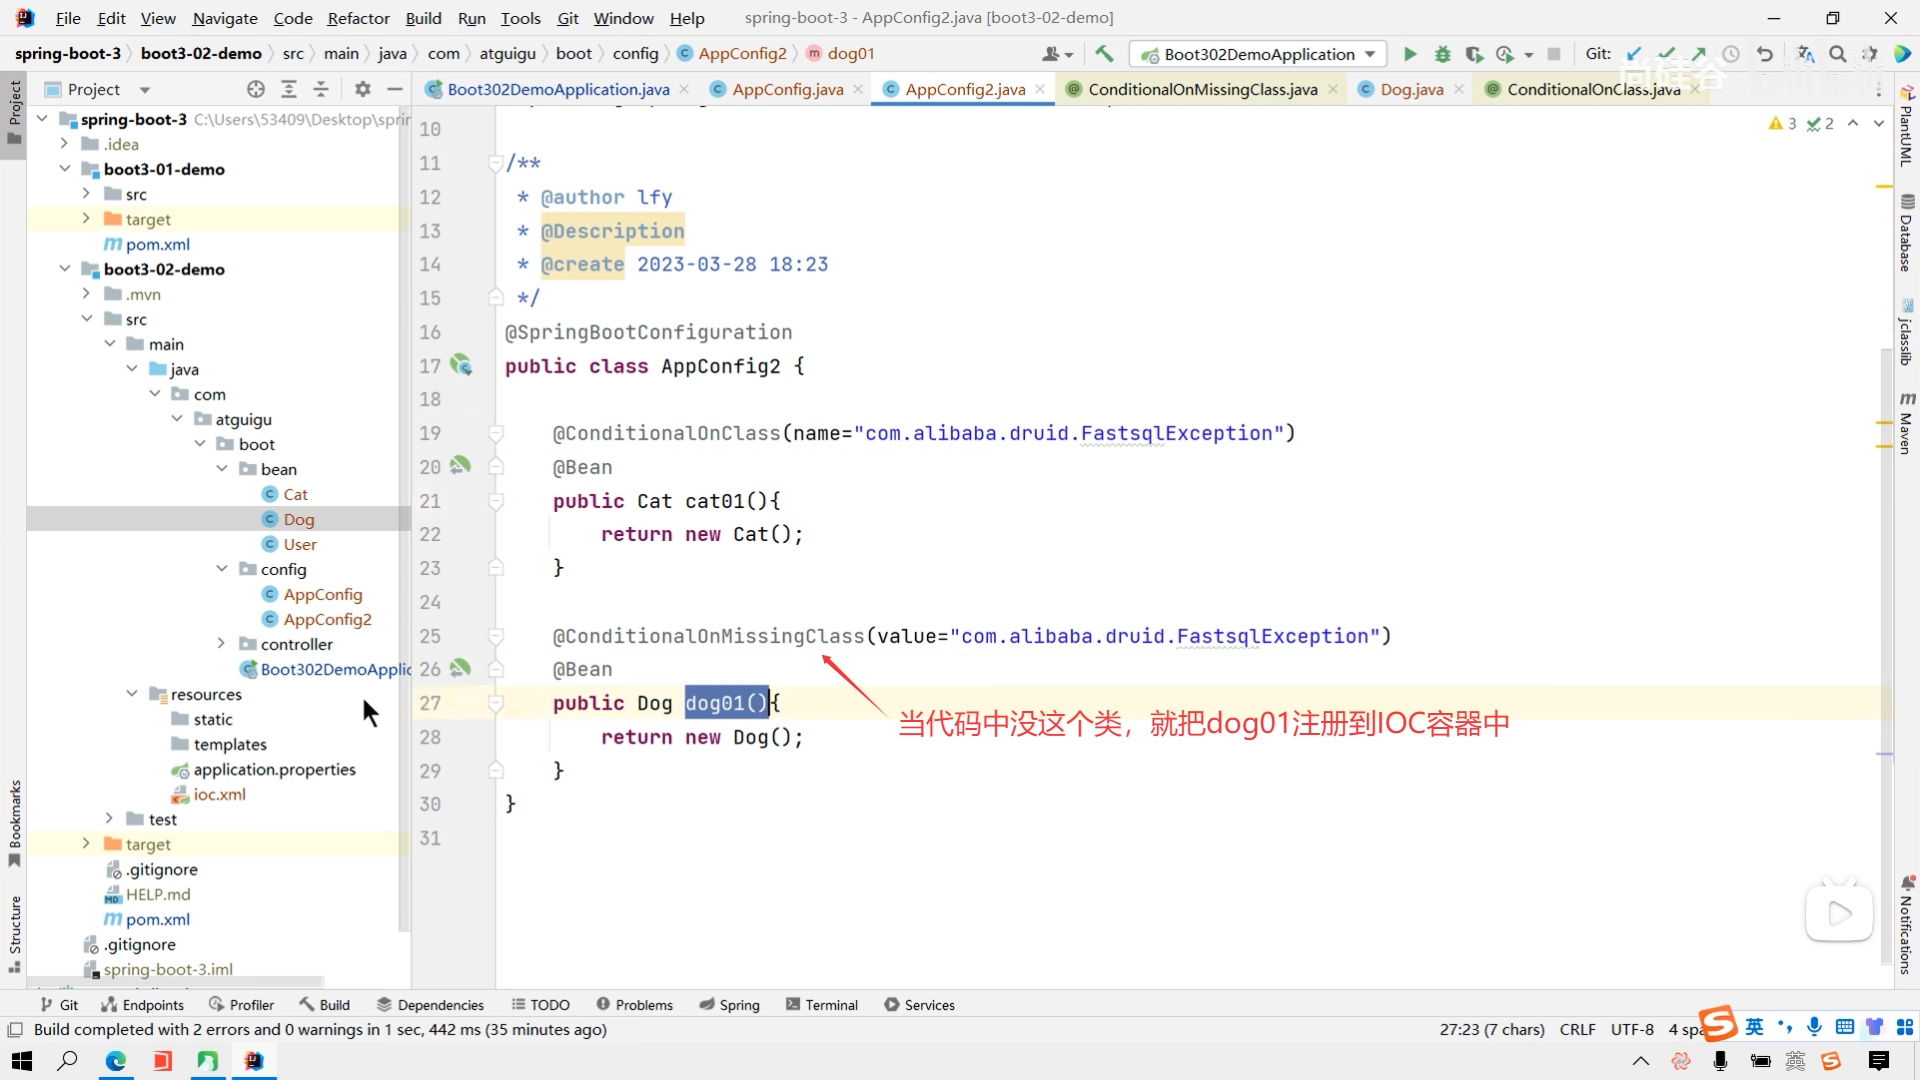Switch to Dog.java editor tab
The width and height of the screenshot is (1920, 1080).
point(1411,89)
